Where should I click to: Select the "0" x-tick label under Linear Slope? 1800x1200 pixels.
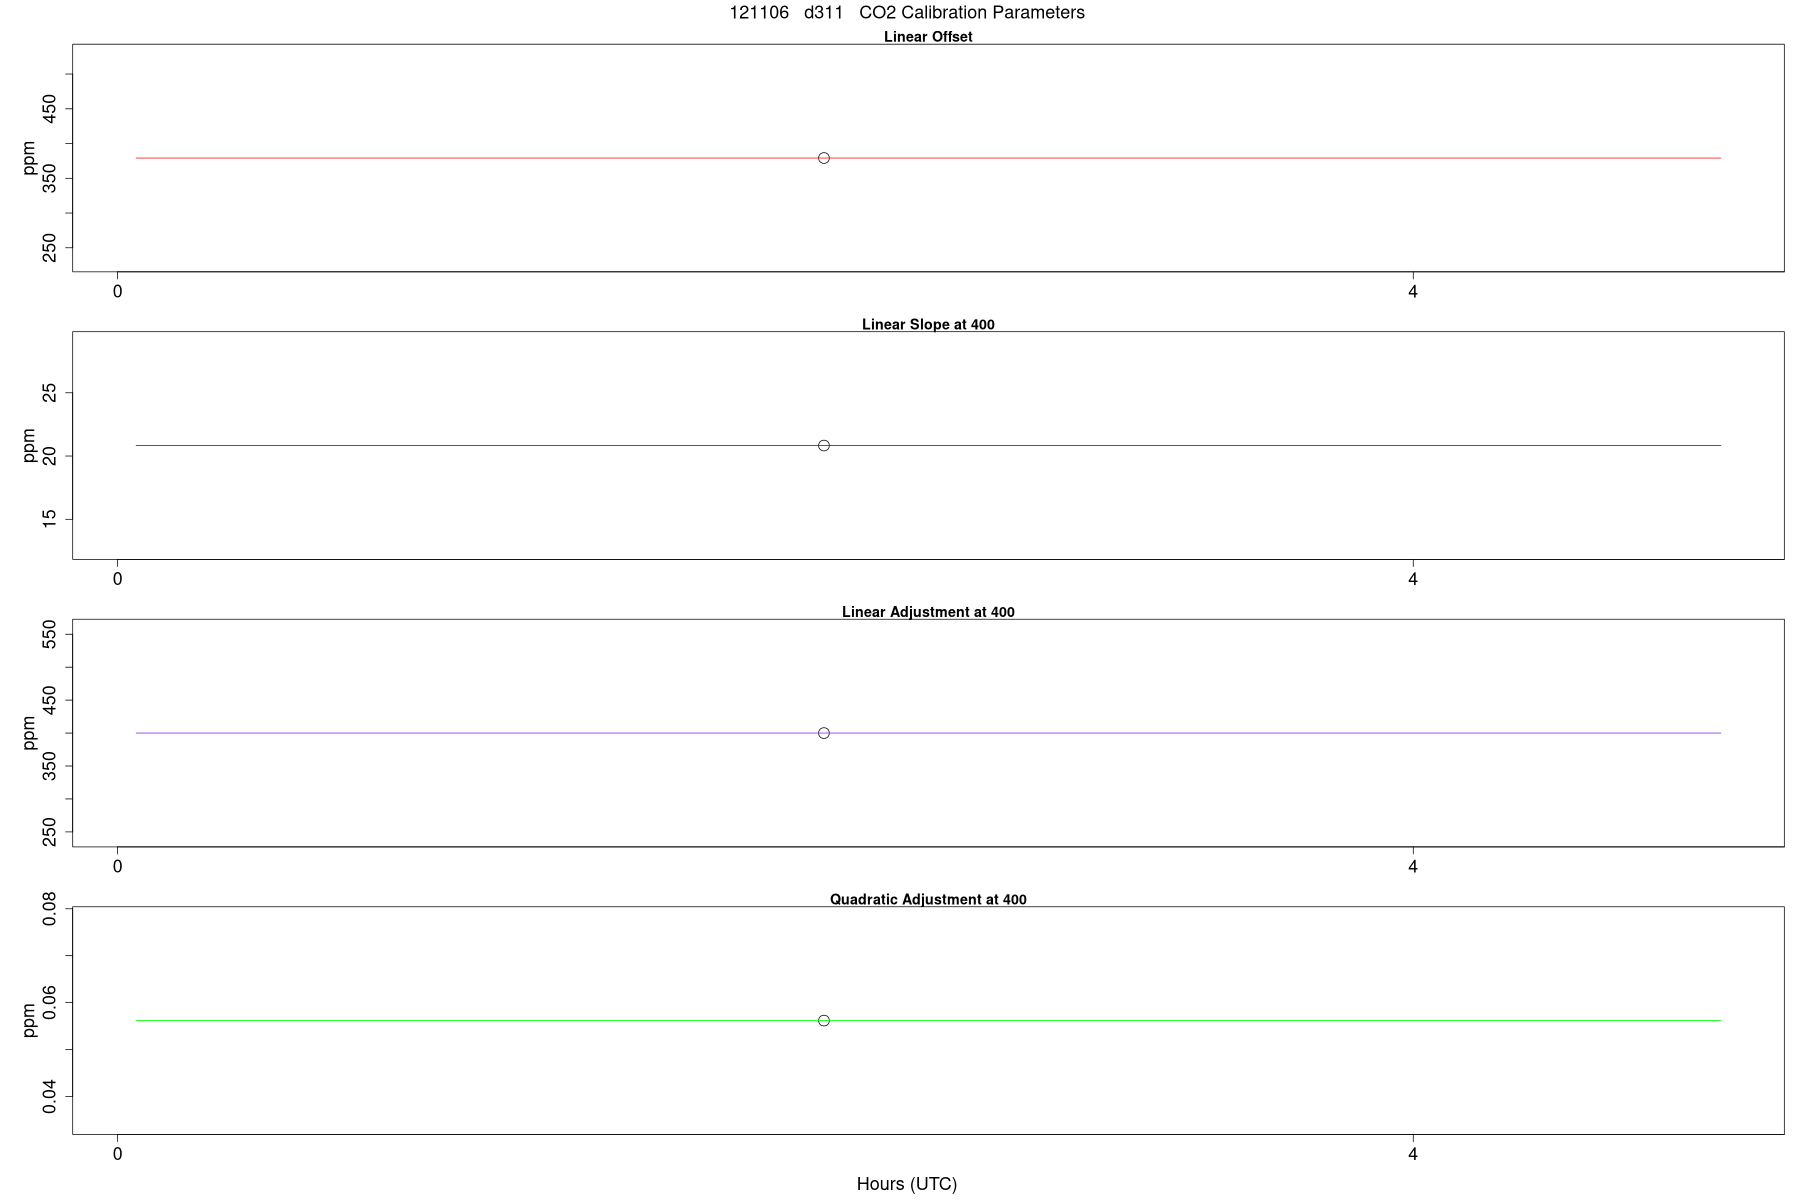pyautogui.click(x=118, y=579)
